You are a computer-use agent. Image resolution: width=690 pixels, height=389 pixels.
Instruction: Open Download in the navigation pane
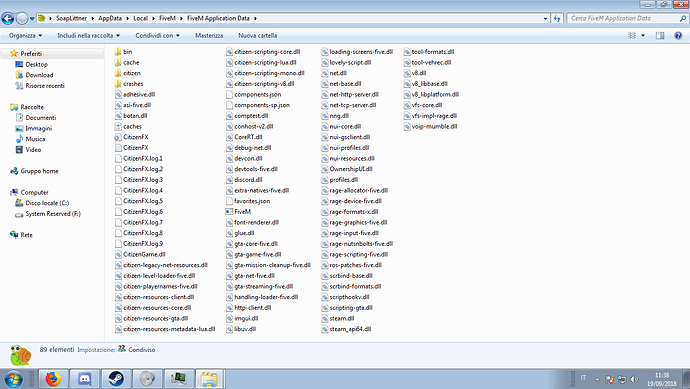(x=39, y=75)
